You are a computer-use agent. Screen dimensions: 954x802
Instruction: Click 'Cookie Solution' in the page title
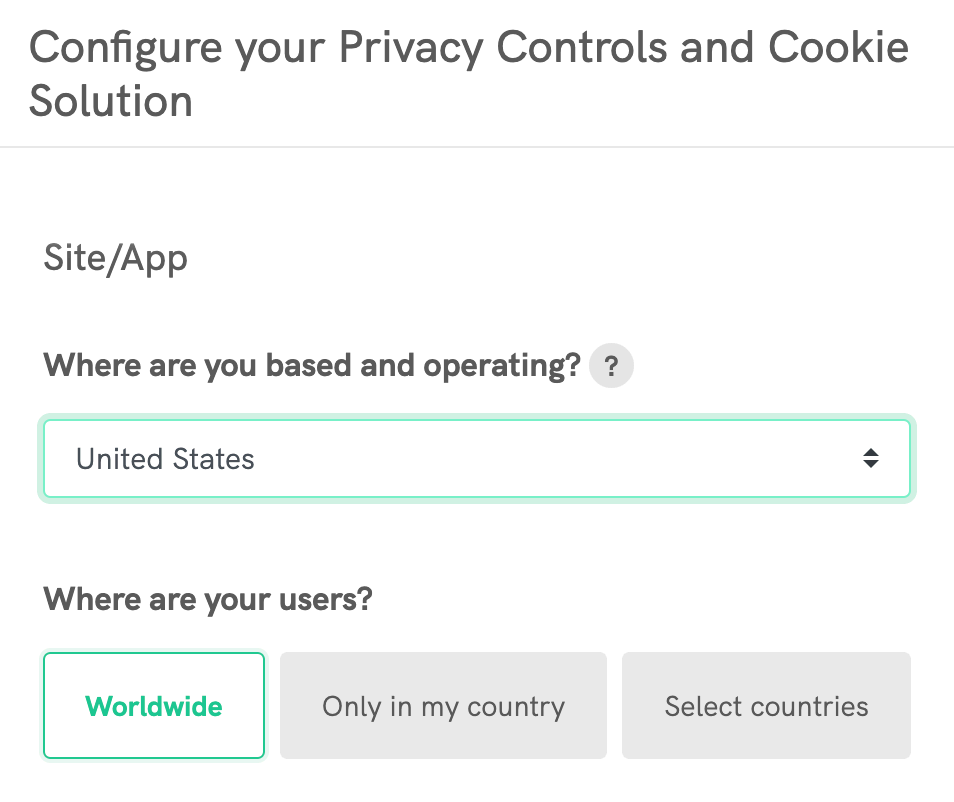(838, 48)
